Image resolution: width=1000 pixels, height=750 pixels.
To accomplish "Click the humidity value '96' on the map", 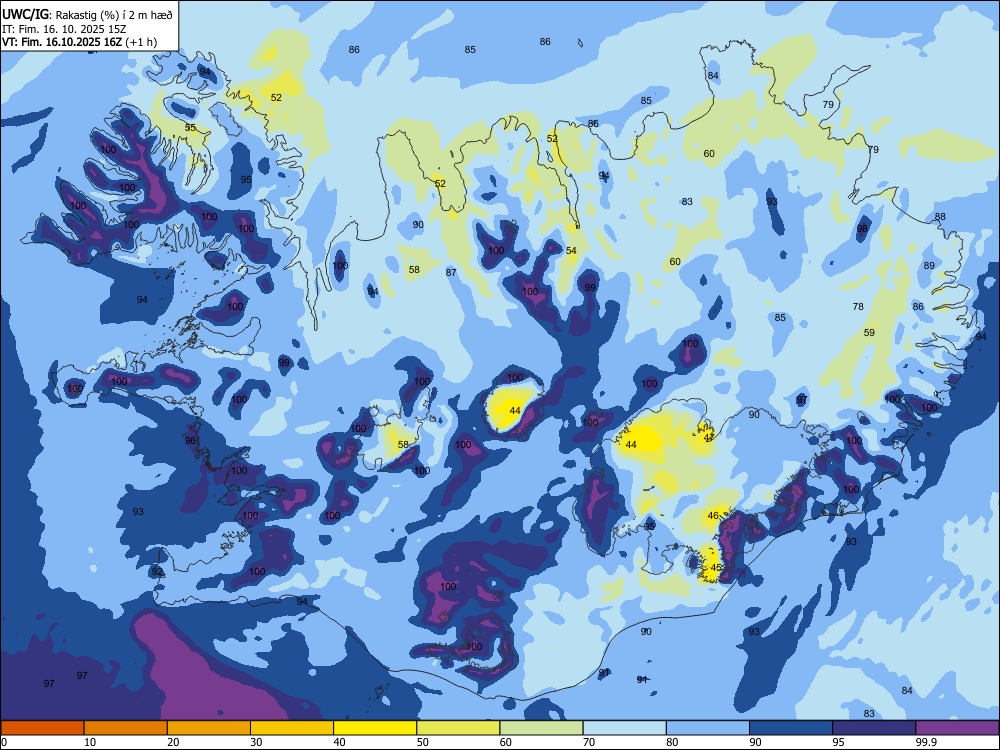I will (190, 441).
